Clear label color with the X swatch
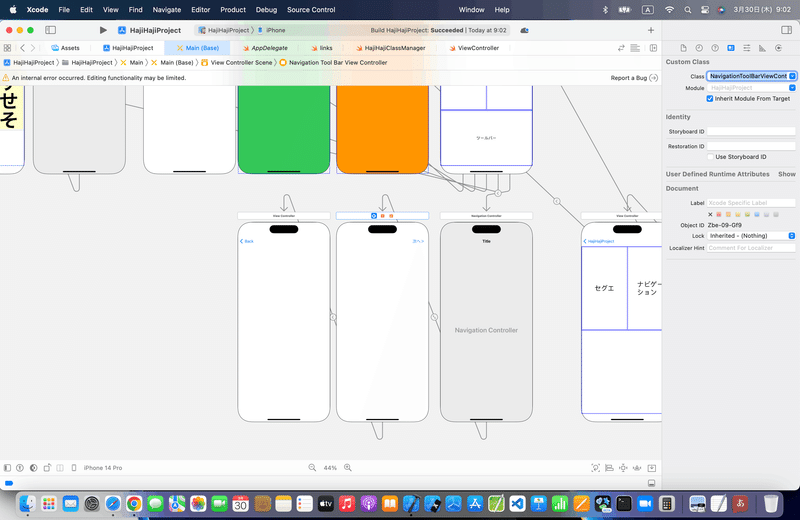This screenshot has height=520, width=800. click(710, 215)
